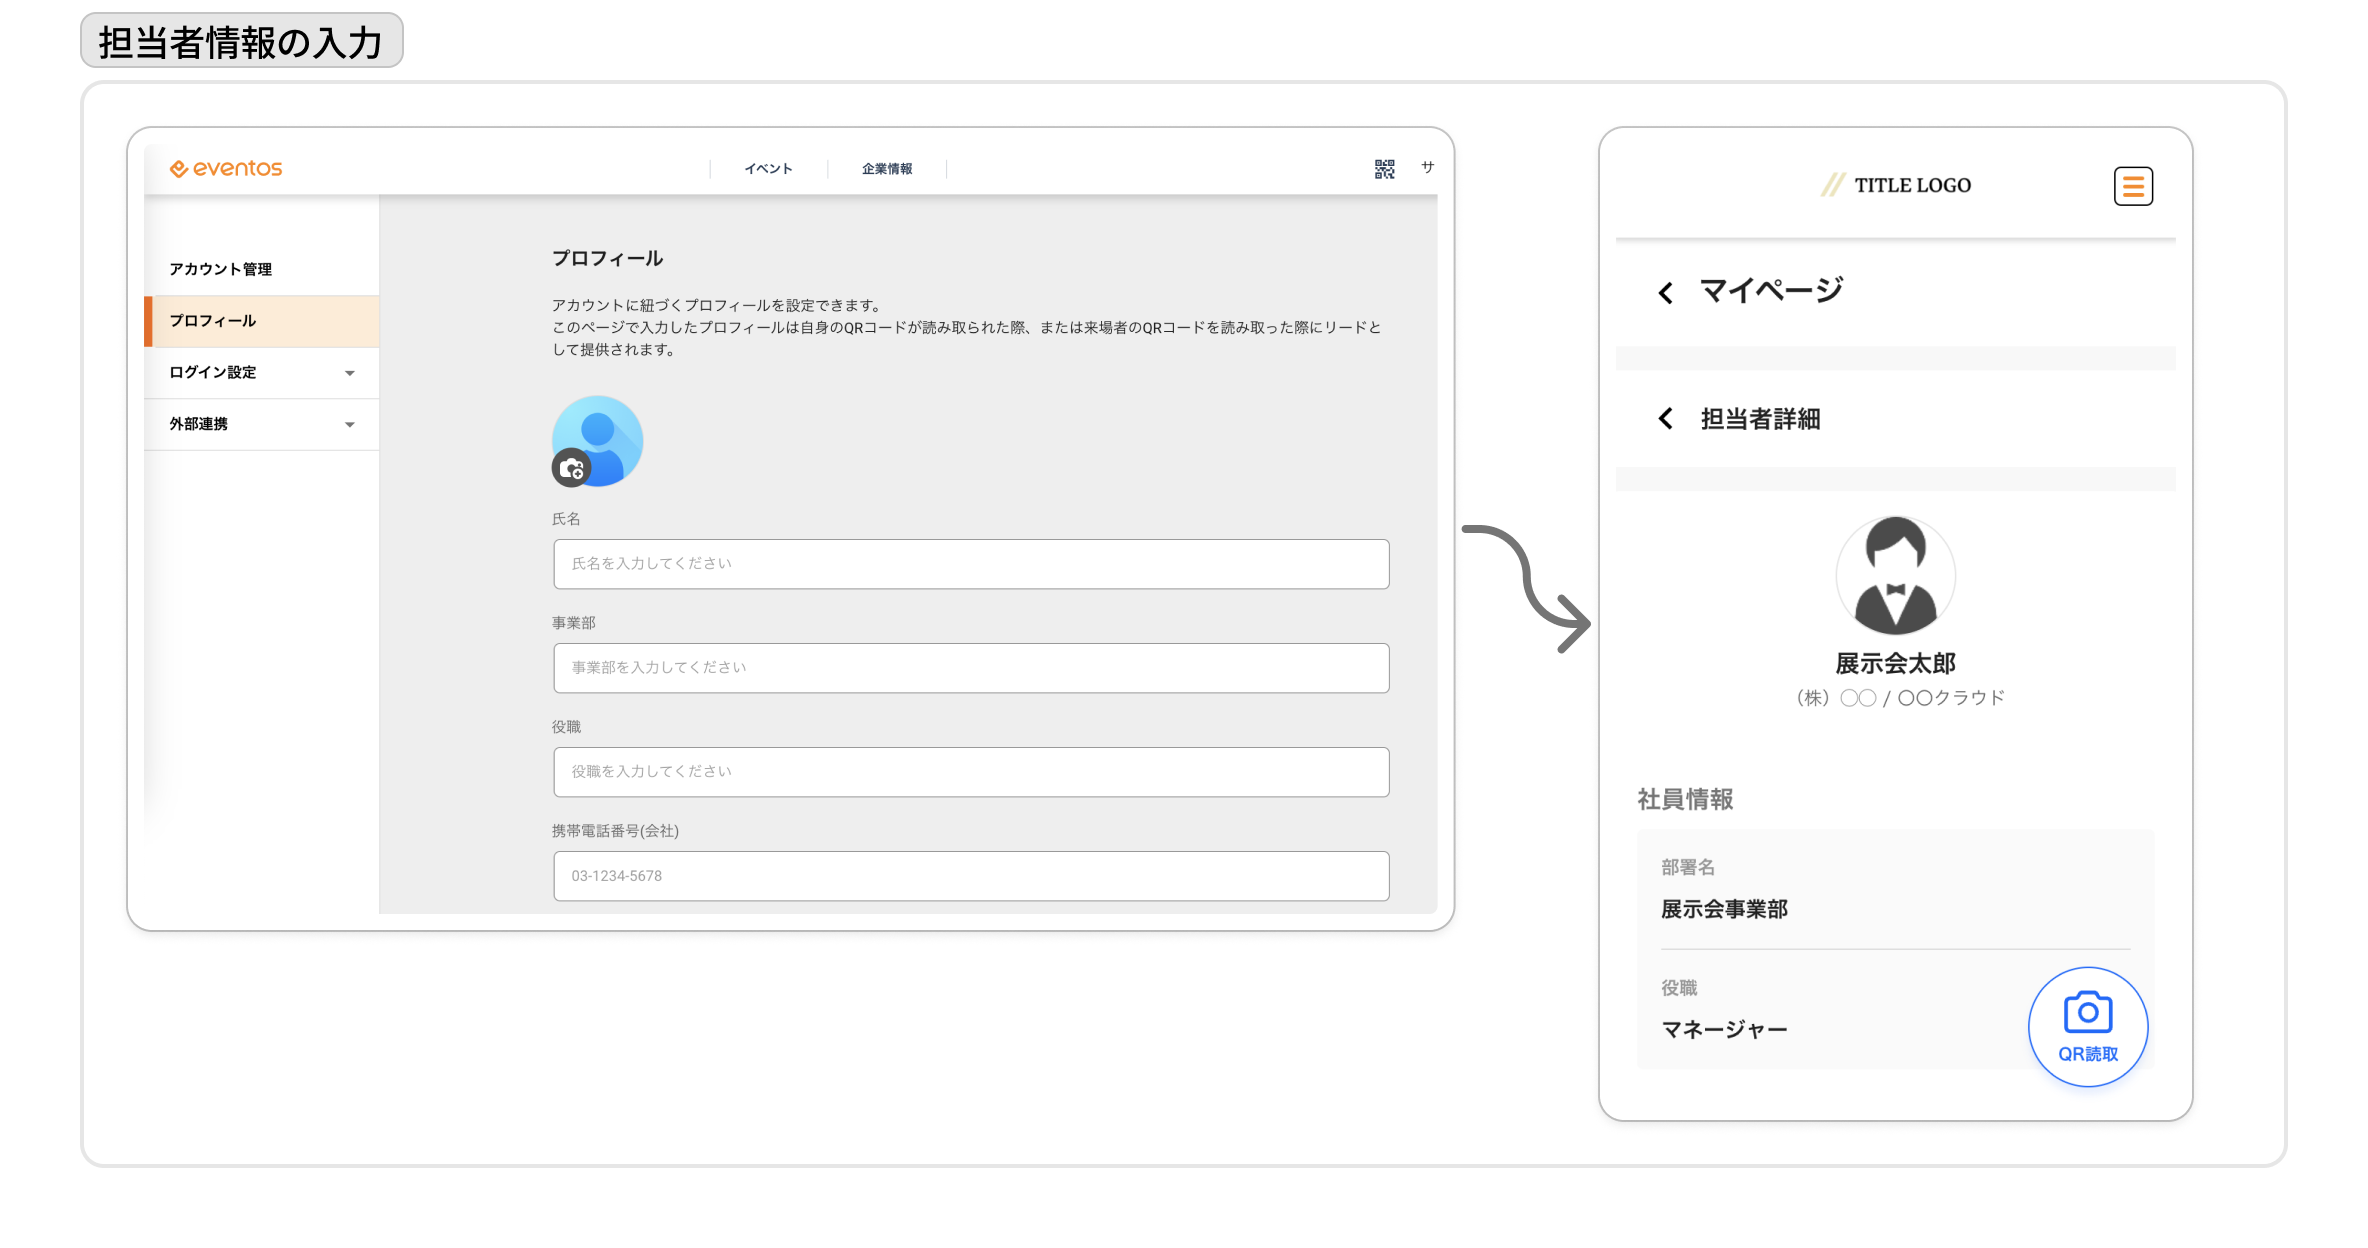
Task: Go back using arrow beside 担当者詳細
Action: [x=1665, y=418]
